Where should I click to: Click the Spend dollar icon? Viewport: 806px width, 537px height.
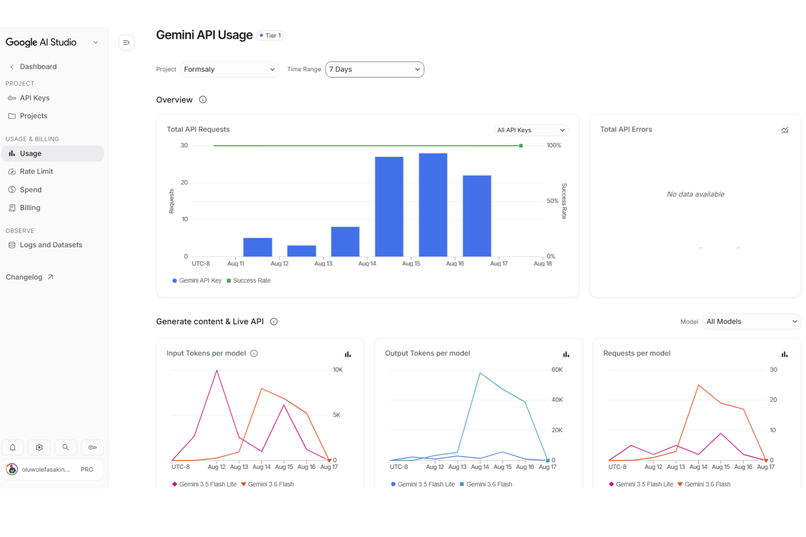pos(12,190)
